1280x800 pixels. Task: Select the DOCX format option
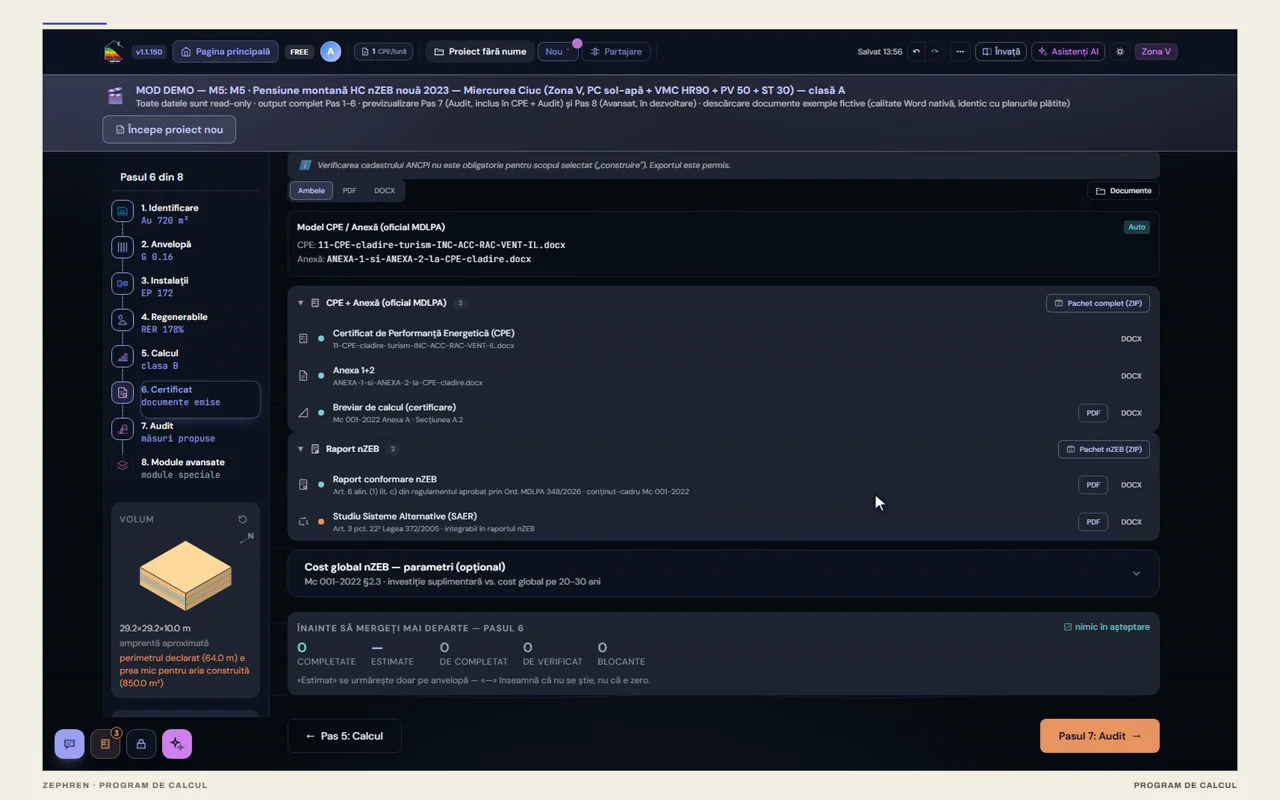(384, 190)
